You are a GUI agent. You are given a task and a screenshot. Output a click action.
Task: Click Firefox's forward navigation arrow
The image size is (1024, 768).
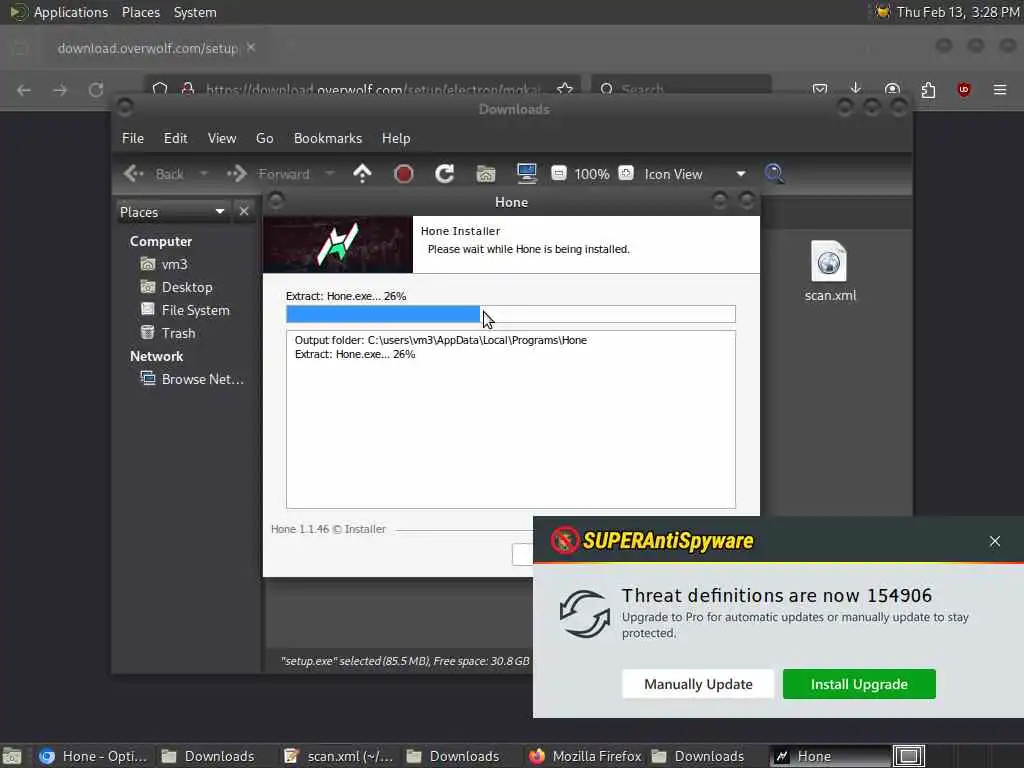point(60,89)
